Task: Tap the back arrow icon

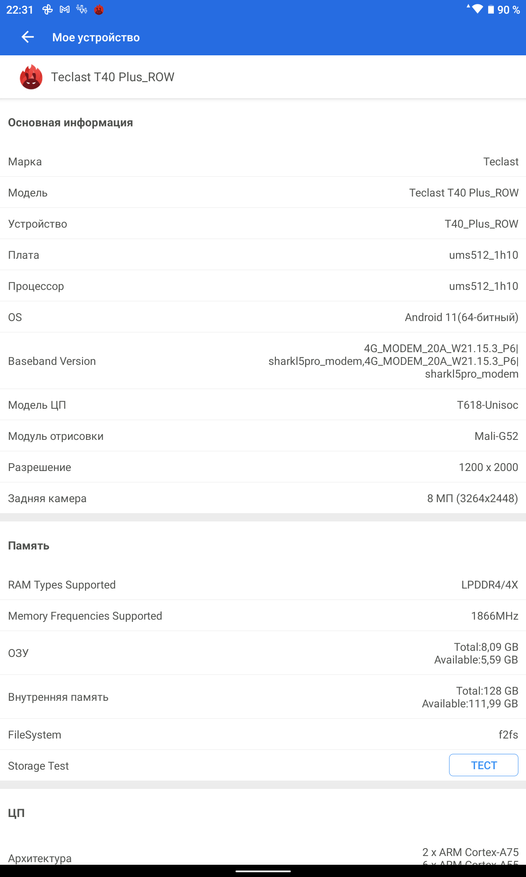Action: coord(27,37)
